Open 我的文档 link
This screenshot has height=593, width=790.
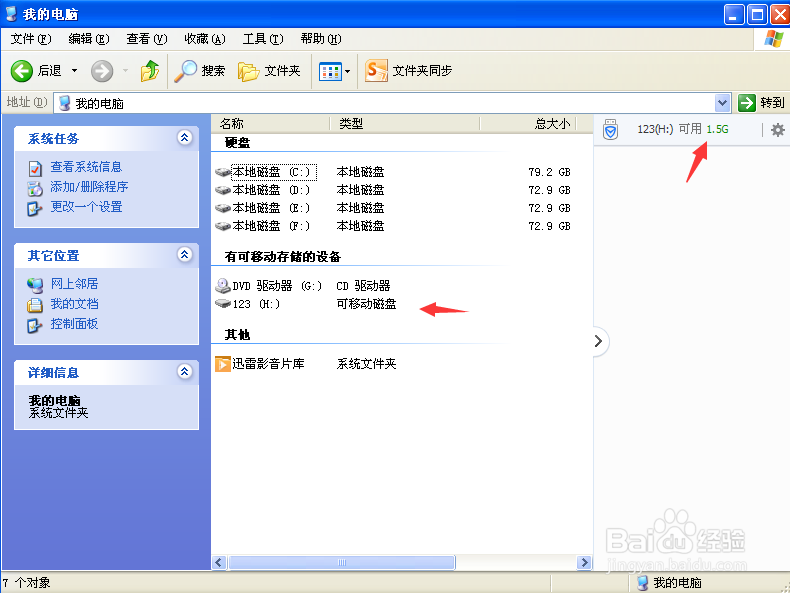tap(74, 304)
